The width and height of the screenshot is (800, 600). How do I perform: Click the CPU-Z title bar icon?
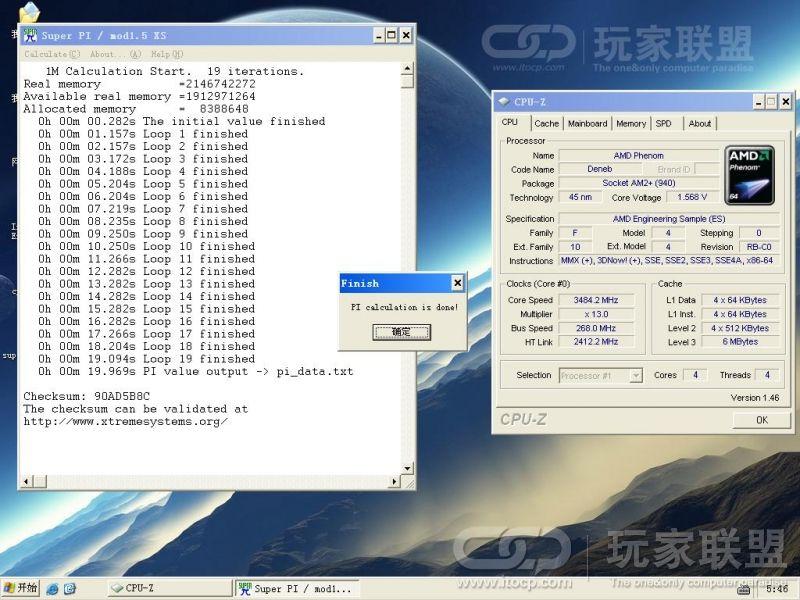point(504,102)
